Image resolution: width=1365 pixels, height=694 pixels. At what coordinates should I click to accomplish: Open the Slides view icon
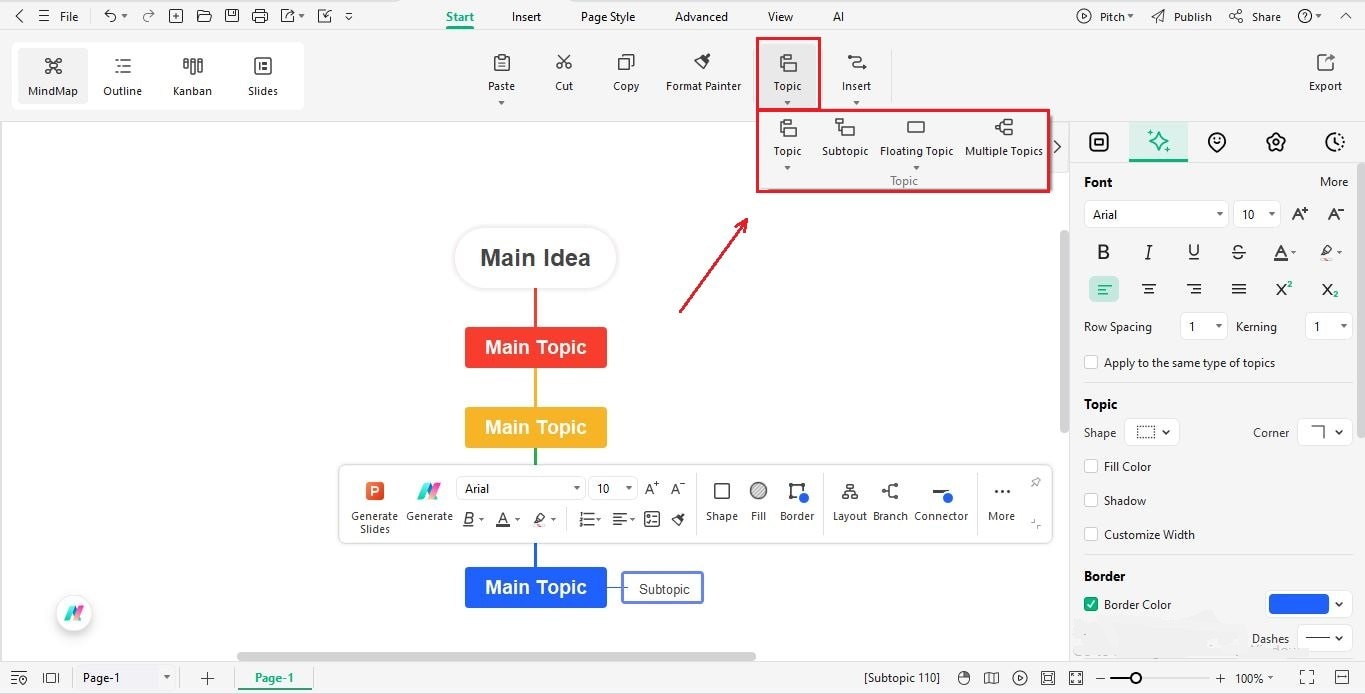[x=262, y=75]
